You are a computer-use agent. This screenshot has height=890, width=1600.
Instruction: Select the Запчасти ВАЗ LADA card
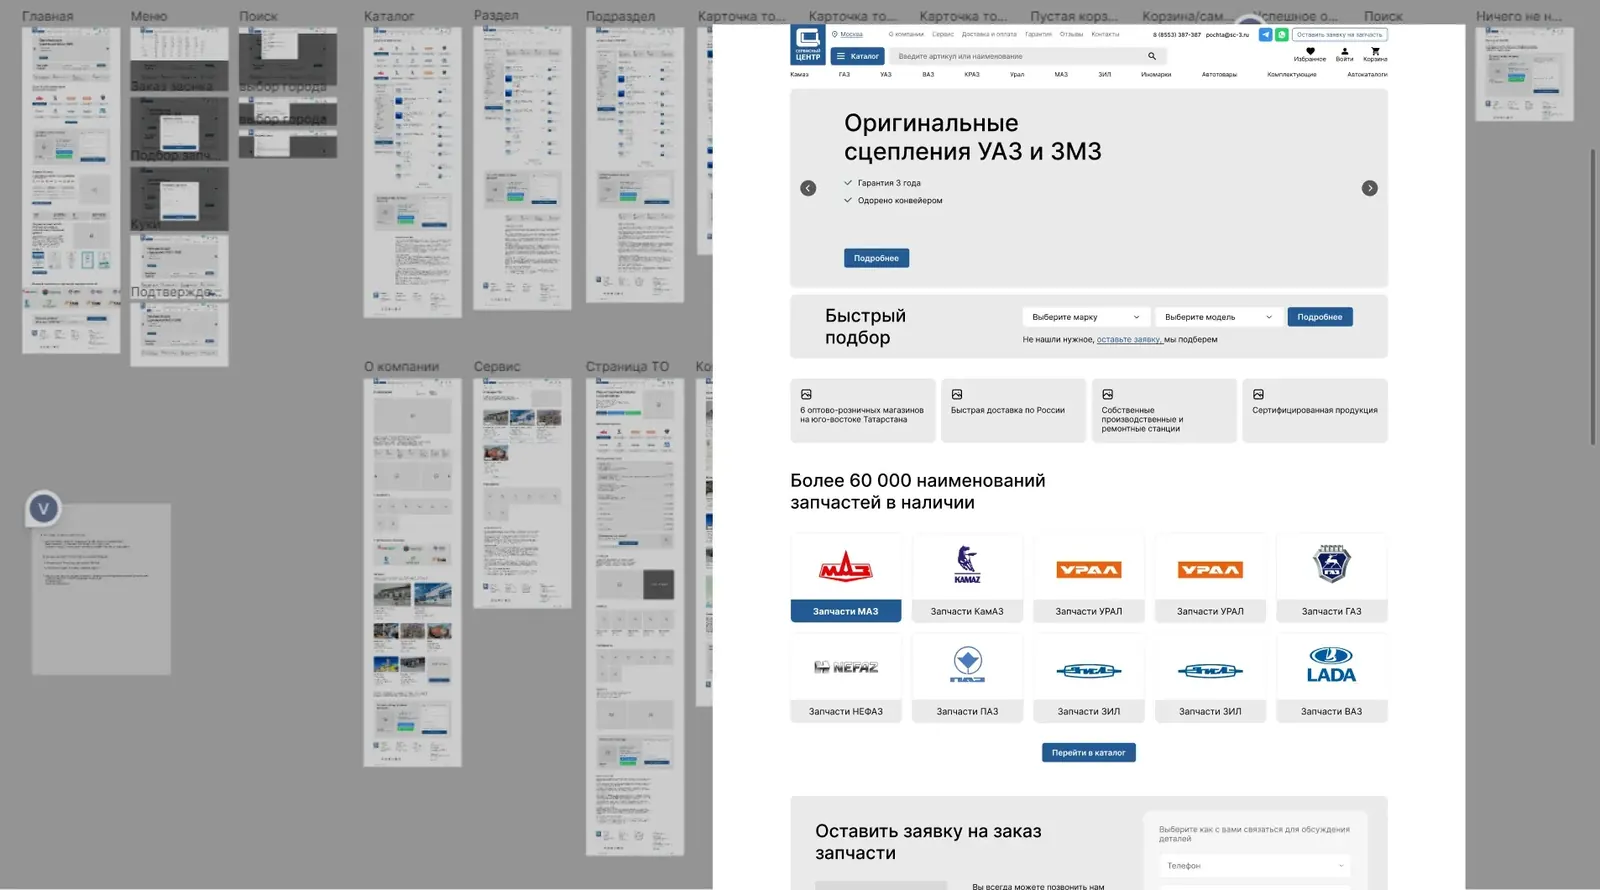tap(1332, 678)
